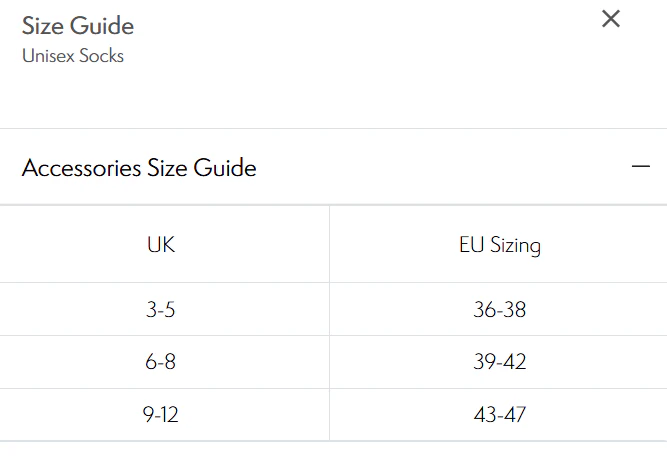Select the UK column header
The image size is (667, 463).
pyautogui.click(x=161, y=245)
